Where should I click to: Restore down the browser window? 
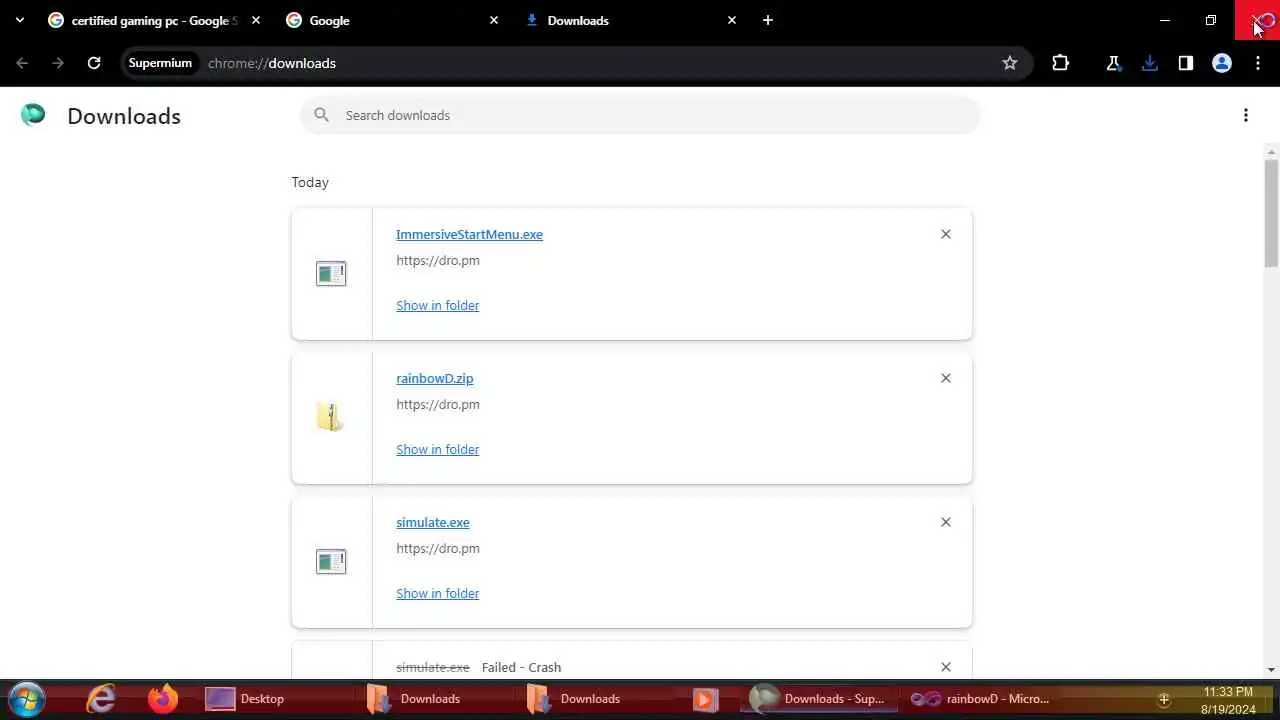tap(1211, 20)
